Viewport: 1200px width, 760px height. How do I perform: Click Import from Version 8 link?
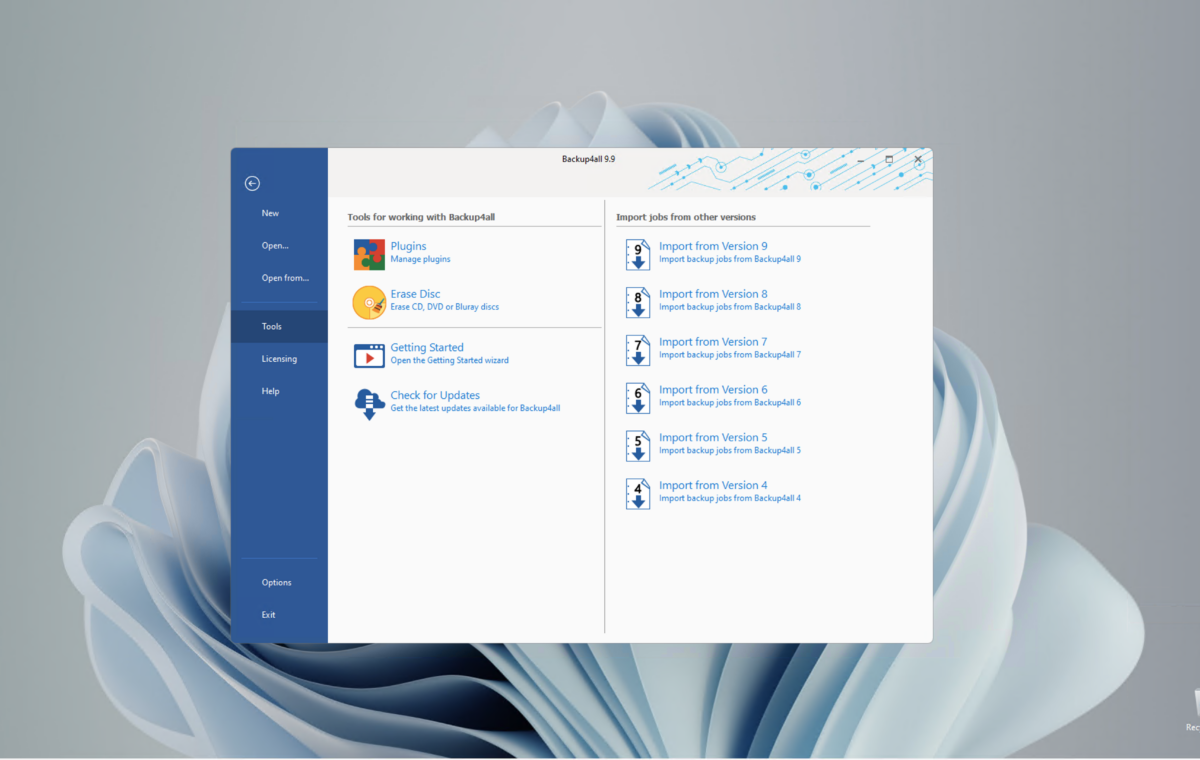click(x=713, y=294)
